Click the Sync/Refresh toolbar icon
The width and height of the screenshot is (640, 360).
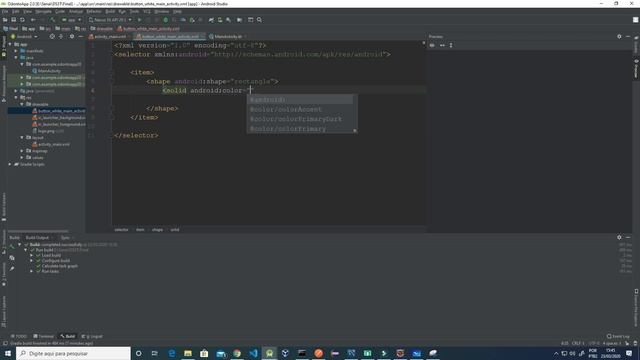pyautogui.click(x=22, y=20)
